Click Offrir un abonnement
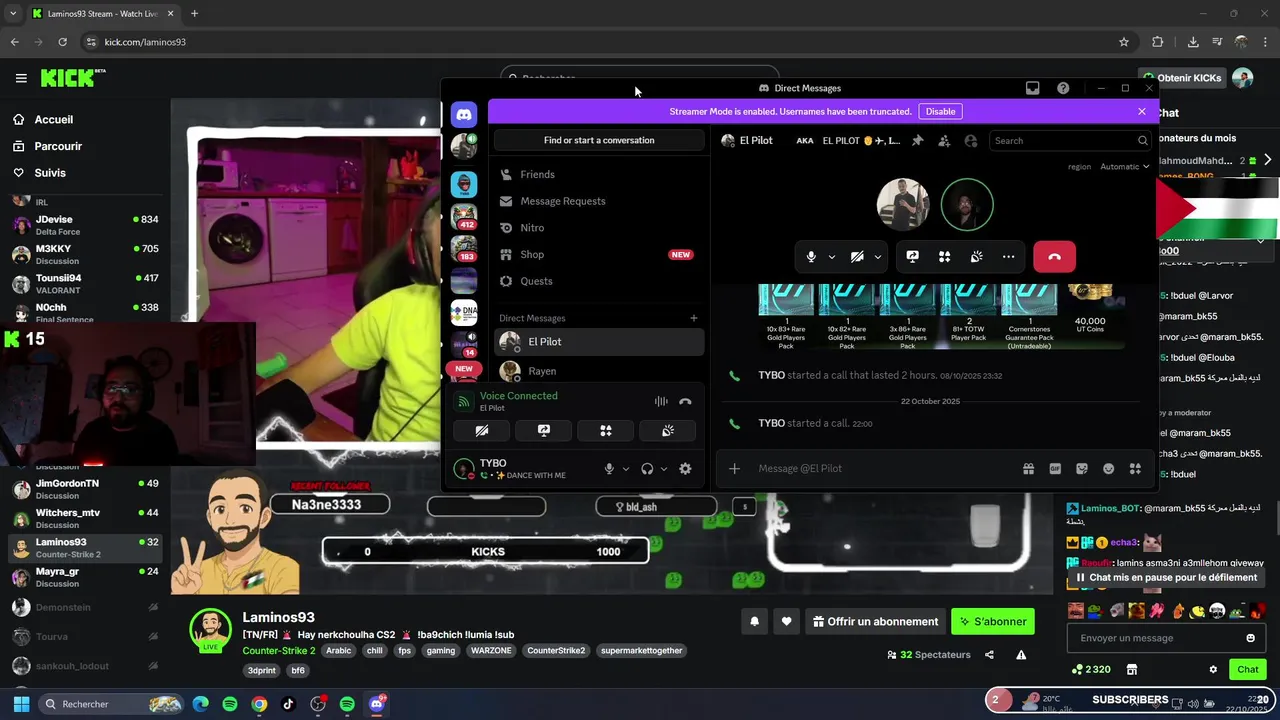 (x=875, y=622)
